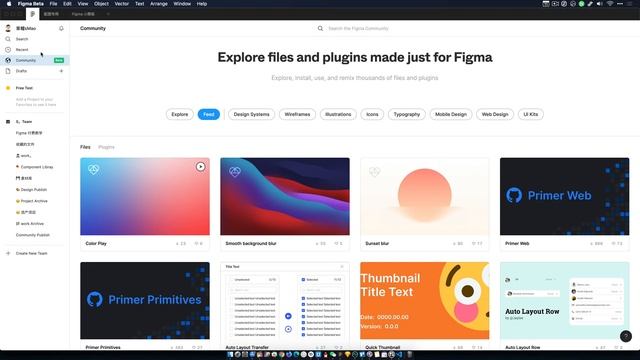Open Community Publish in the sidebar
Image resolution: width=640 pixels, height=360 pixels.
click(33, 235)
